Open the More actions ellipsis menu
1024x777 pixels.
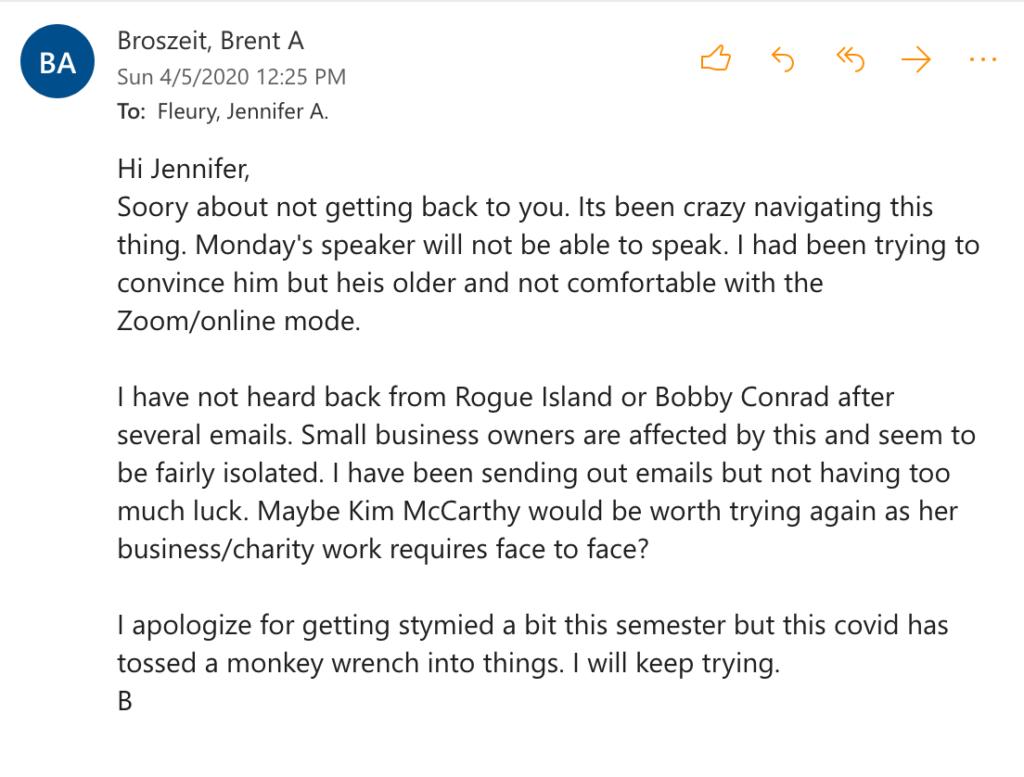coord(983,60)
